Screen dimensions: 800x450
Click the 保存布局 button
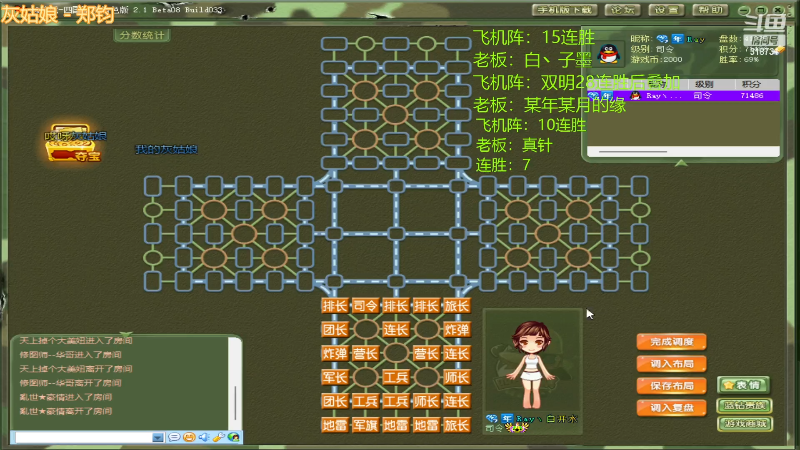[671, 386]
